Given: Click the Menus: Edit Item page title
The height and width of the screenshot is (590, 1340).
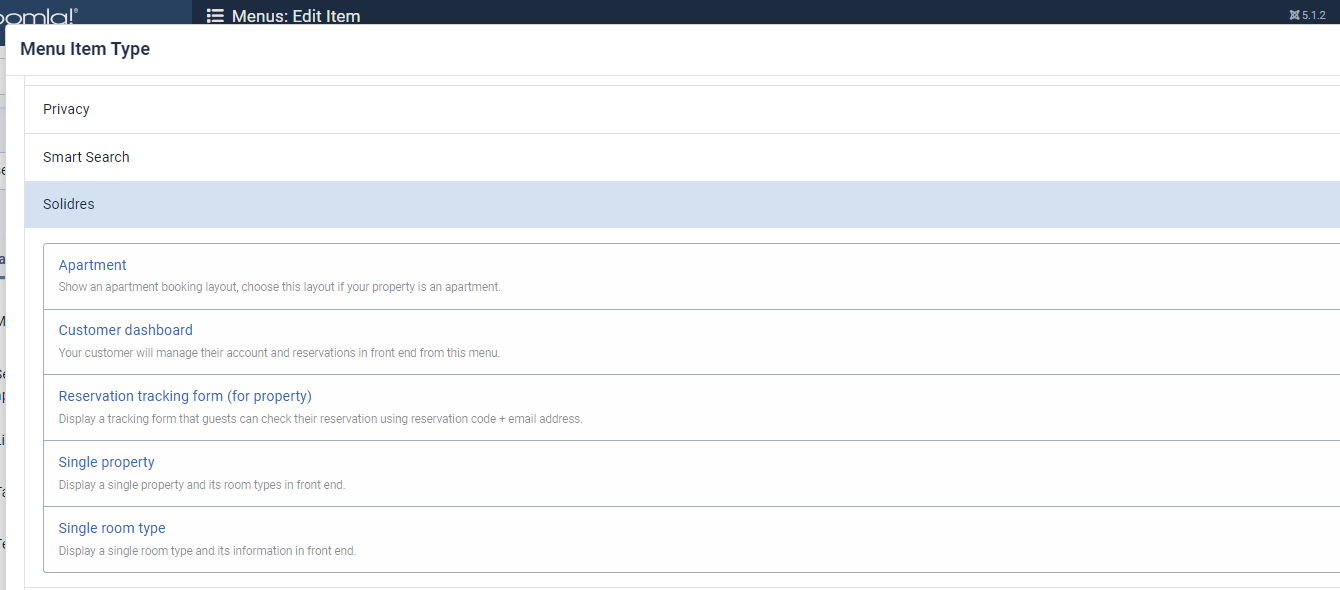Looking at the screenshot, I should pos(296,16).
